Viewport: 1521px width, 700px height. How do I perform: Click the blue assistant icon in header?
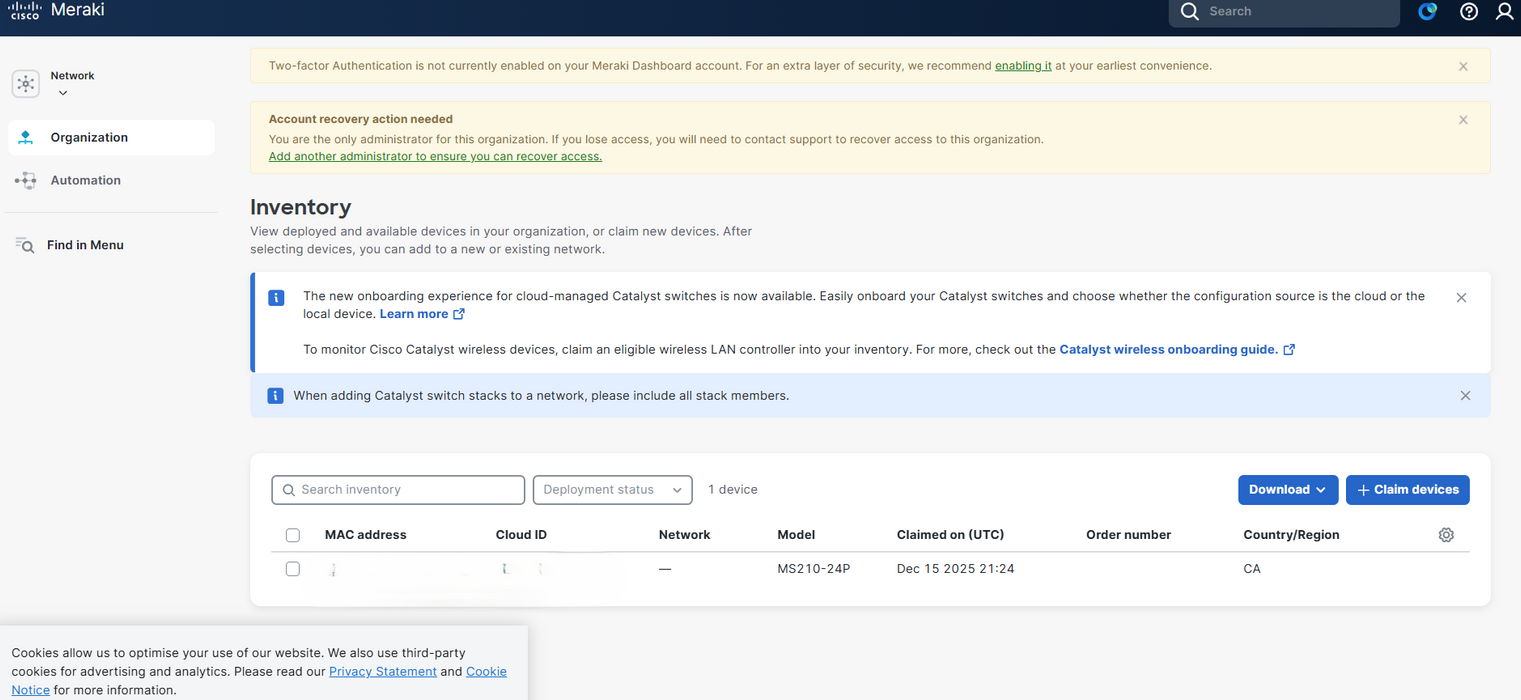(1428, 12)
